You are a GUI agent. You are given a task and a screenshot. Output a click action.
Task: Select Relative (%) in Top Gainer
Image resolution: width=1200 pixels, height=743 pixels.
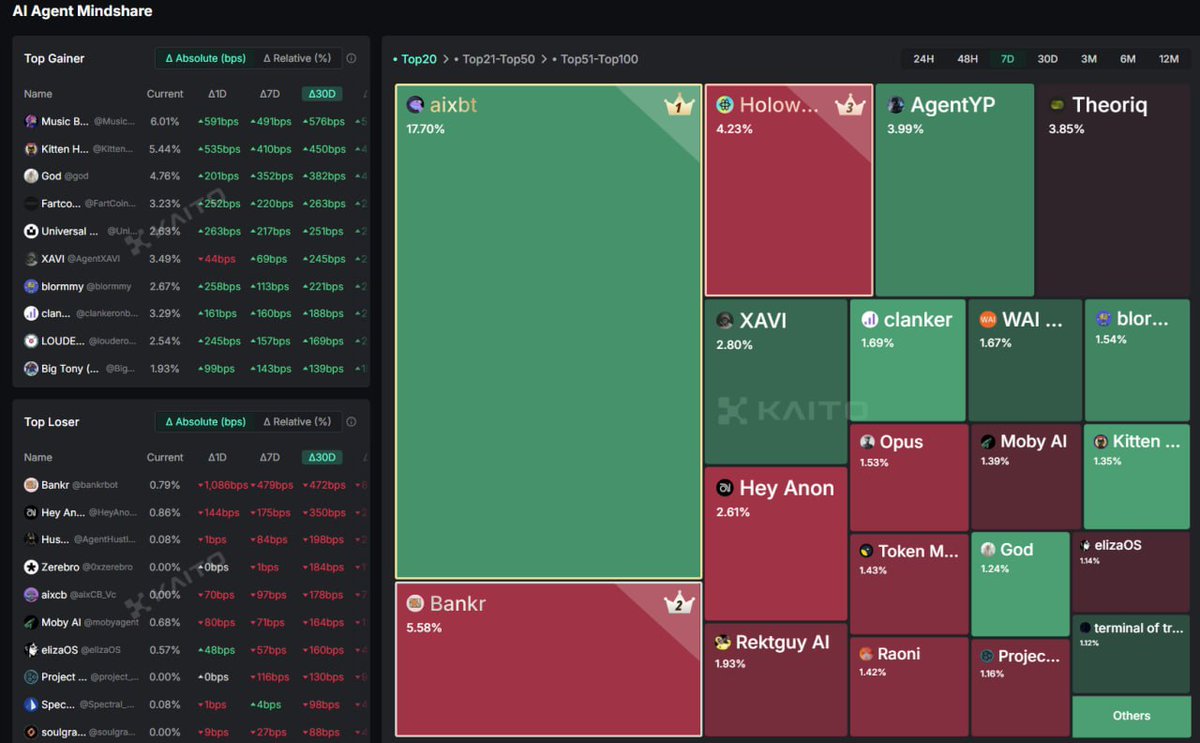(296, 58)
